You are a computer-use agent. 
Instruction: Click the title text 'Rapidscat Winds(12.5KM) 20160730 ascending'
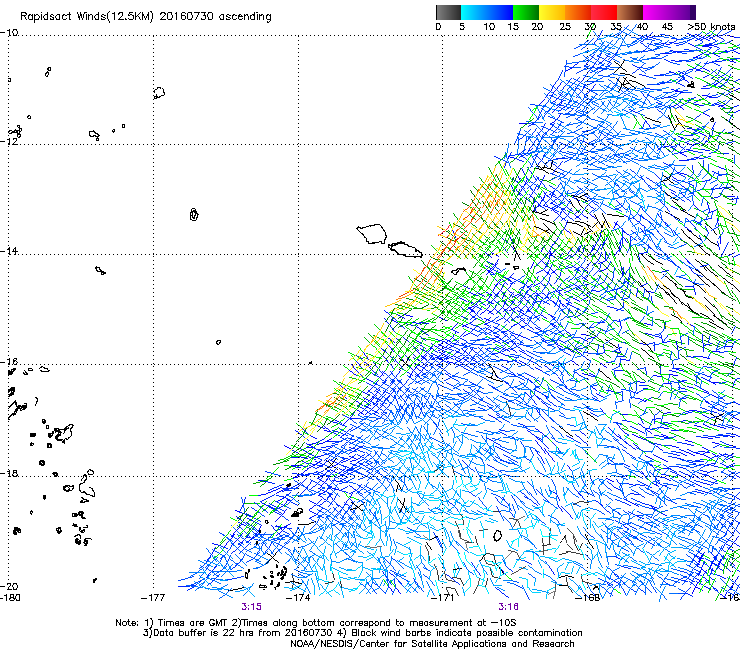click(x=146, y=17)
